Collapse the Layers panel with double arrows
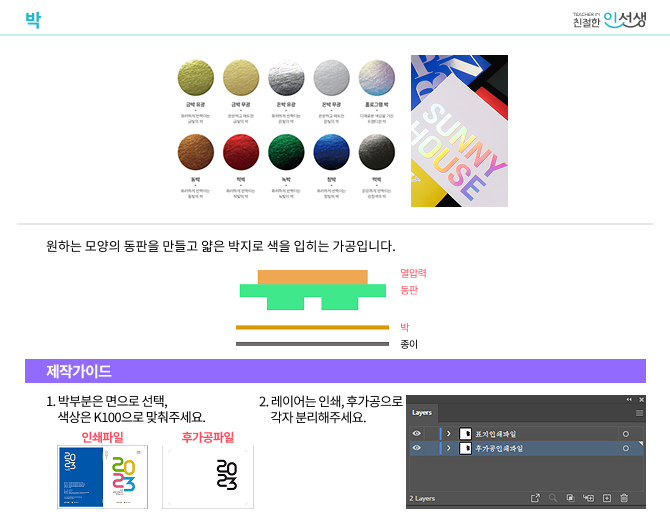The width and height of the screenshot is (670, 530). (629, 399)
